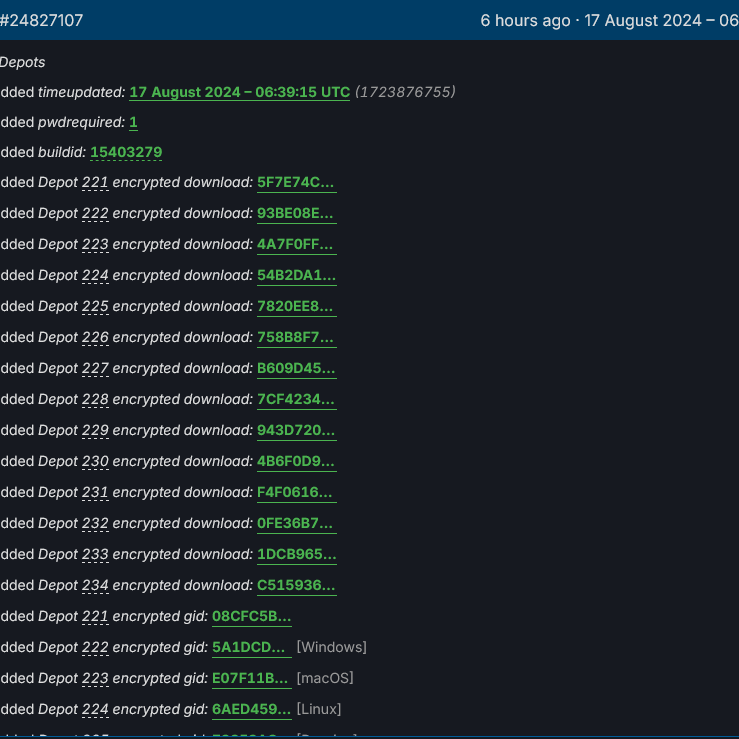Screen dimensions: 739x739
Task: Click the encrypted download hash 758B8F7
Action: 296,338
